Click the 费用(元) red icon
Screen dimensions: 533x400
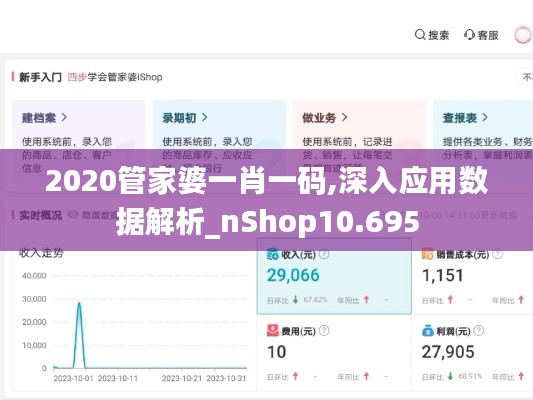pos(273,330)
